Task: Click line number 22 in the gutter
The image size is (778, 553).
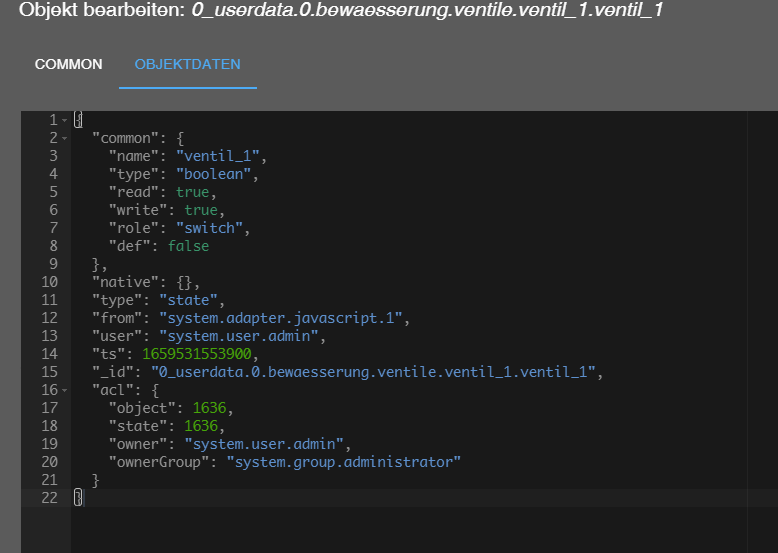Action: point(49,498)
